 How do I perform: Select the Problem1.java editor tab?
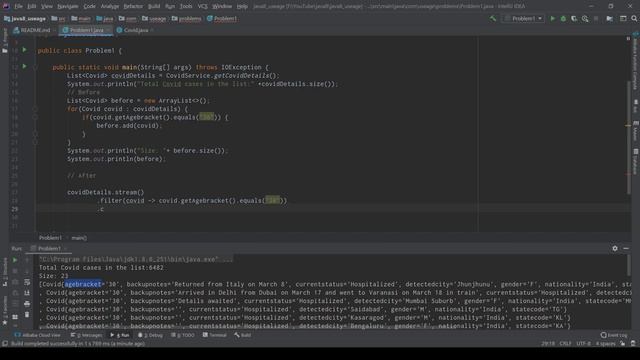[x=86, y=30]
